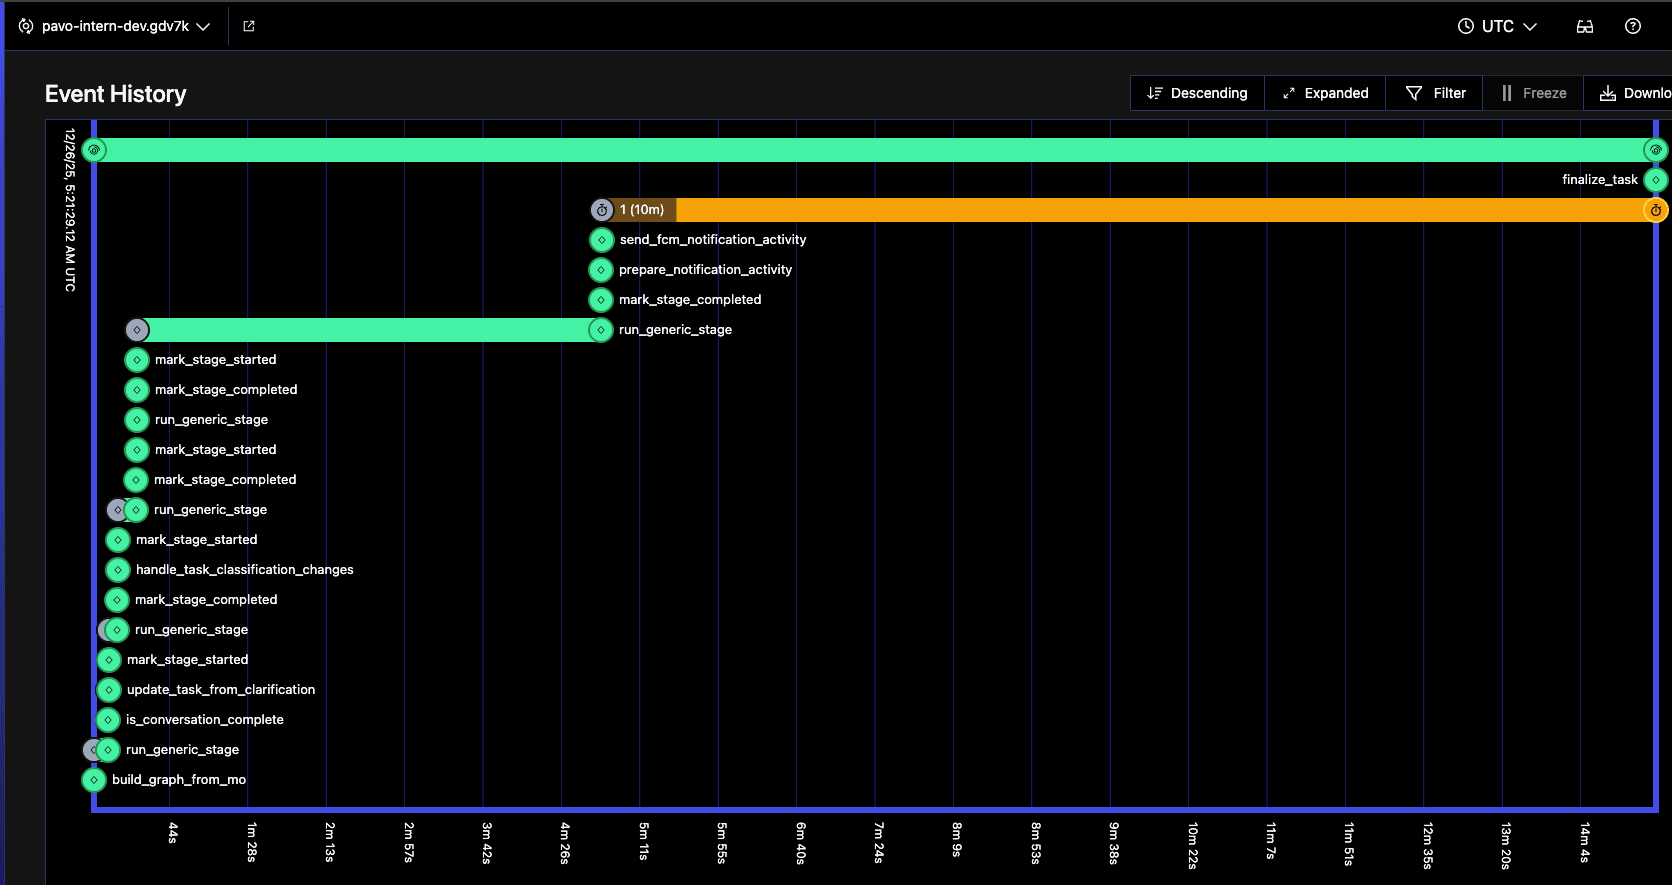Select the green run_generic_stage duration bar

tap(369, 330)
